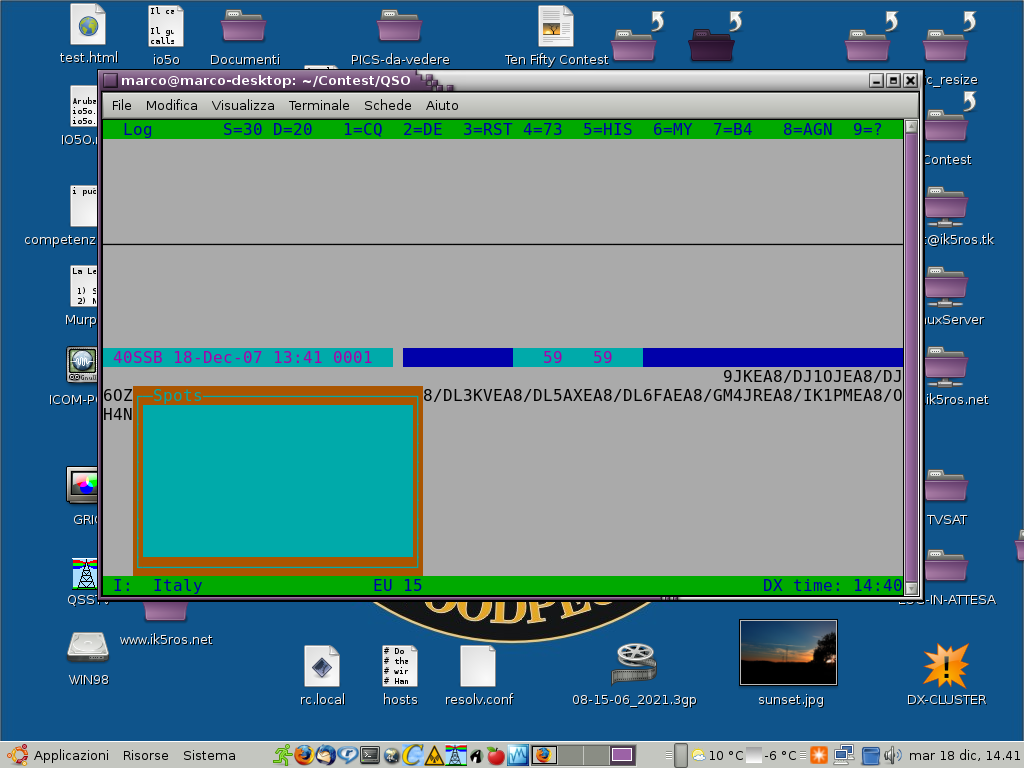Open the Aiuto menu

click(442, 105)
